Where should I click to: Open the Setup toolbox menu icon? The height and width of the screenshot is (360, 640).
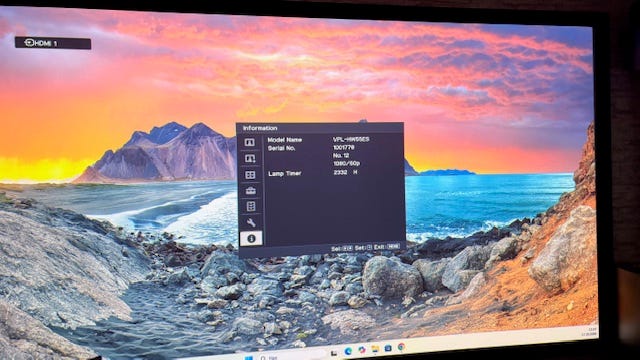click(x=251, y=191)
